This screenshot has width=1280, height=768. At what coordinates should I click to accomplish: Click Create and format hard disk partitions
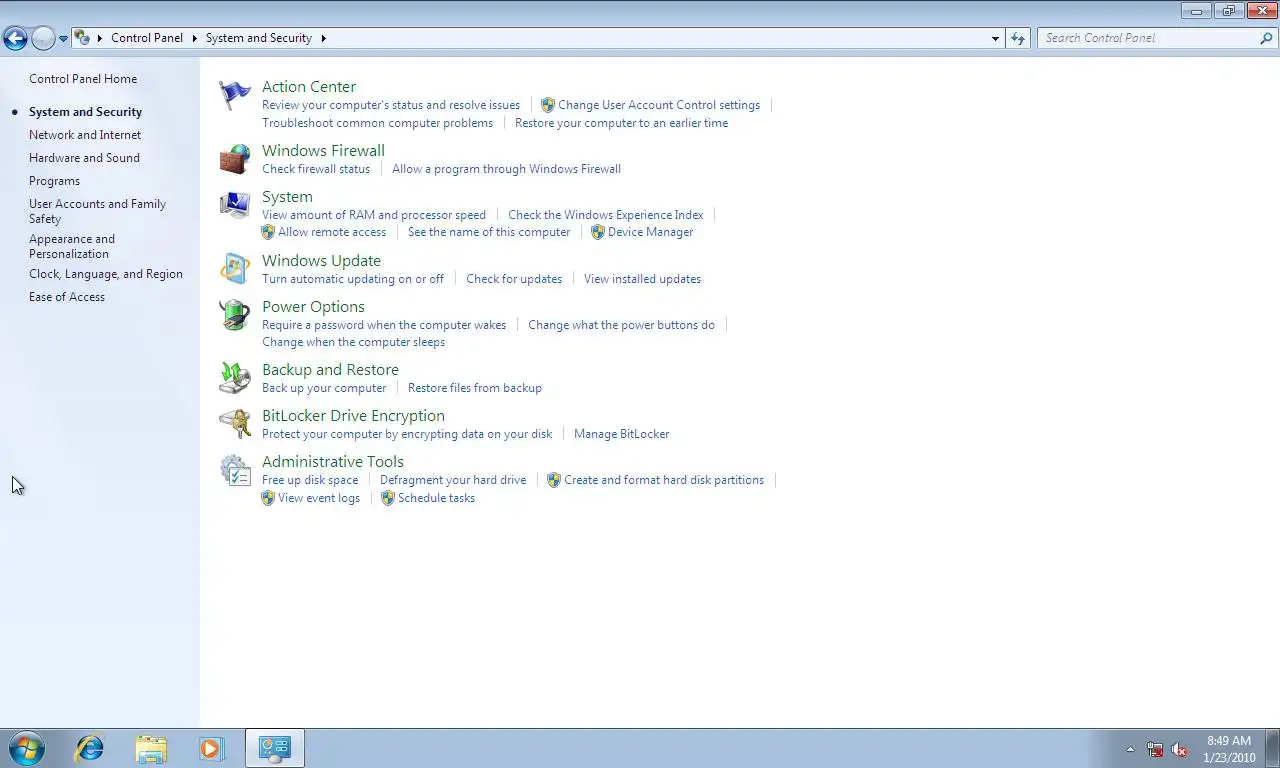tap(664, 480)
